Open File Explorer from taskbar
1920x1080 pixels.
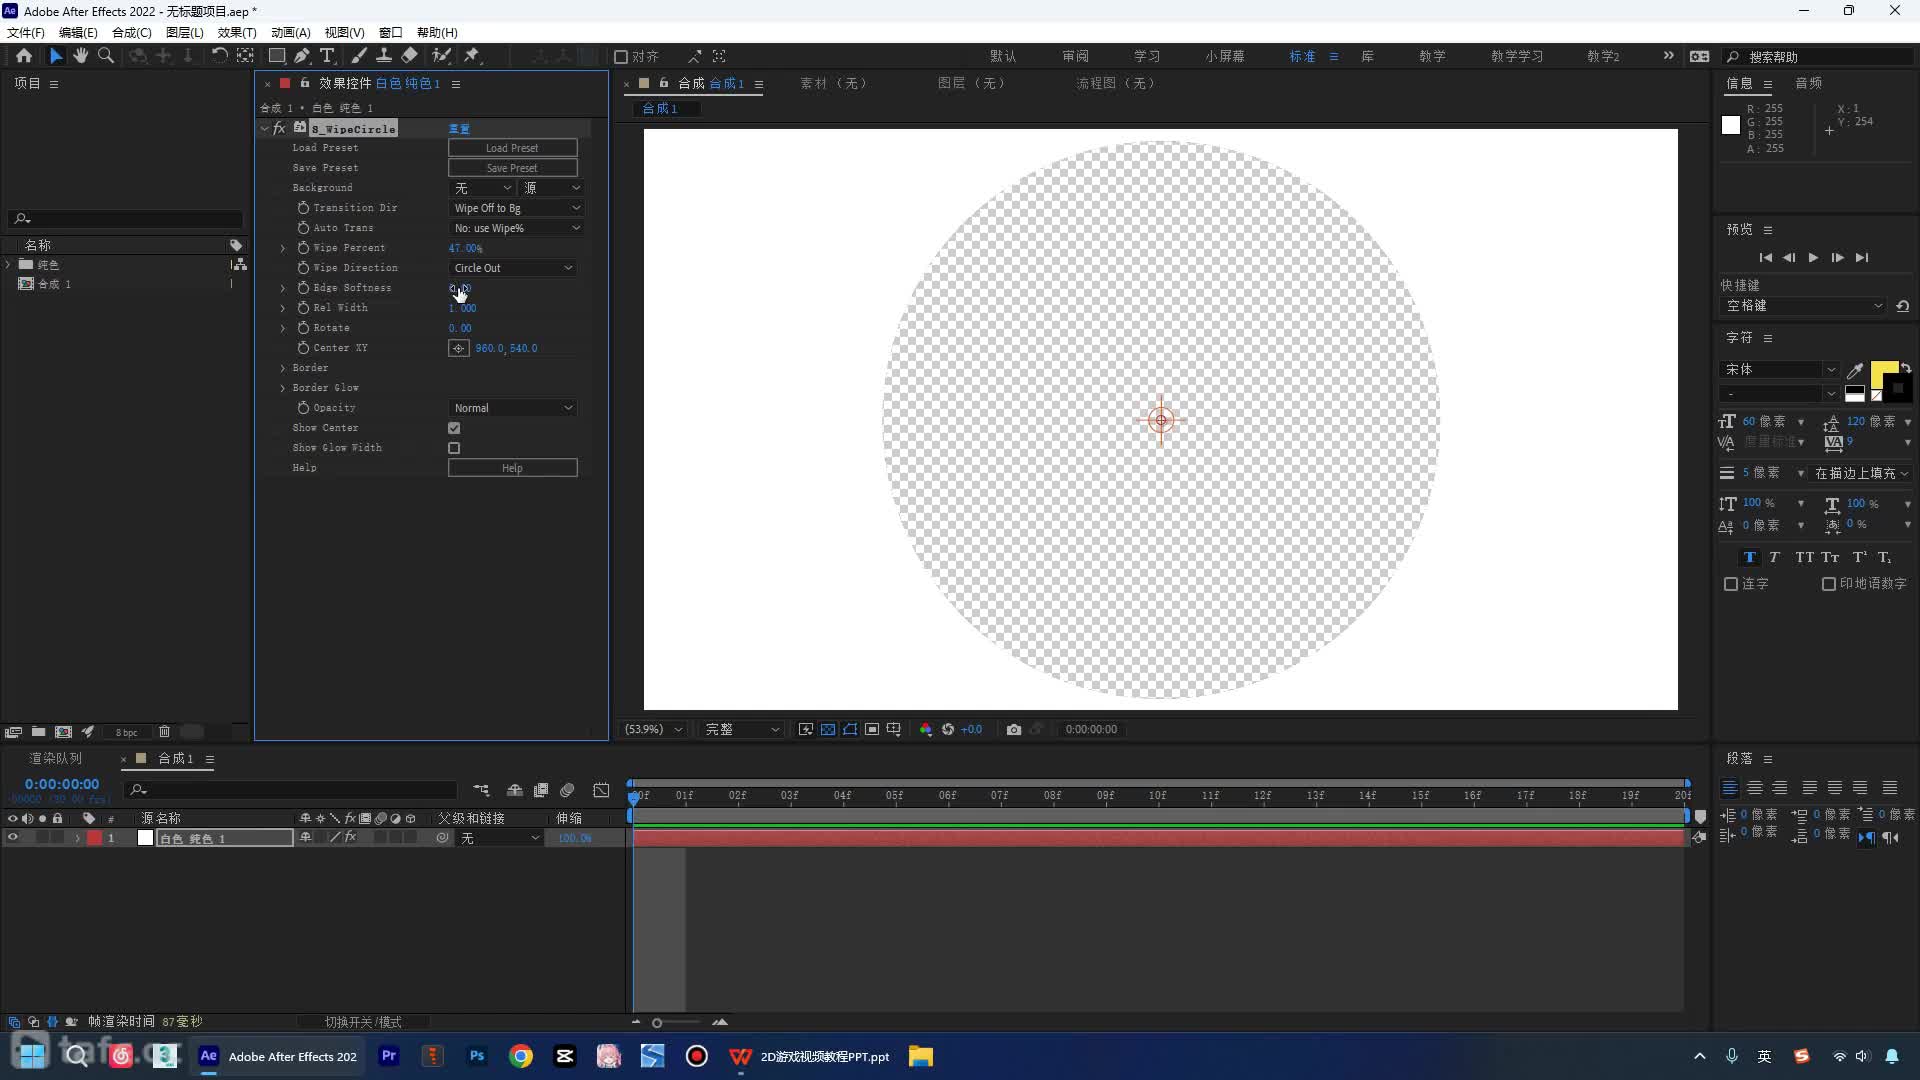tap(921, 1056)
